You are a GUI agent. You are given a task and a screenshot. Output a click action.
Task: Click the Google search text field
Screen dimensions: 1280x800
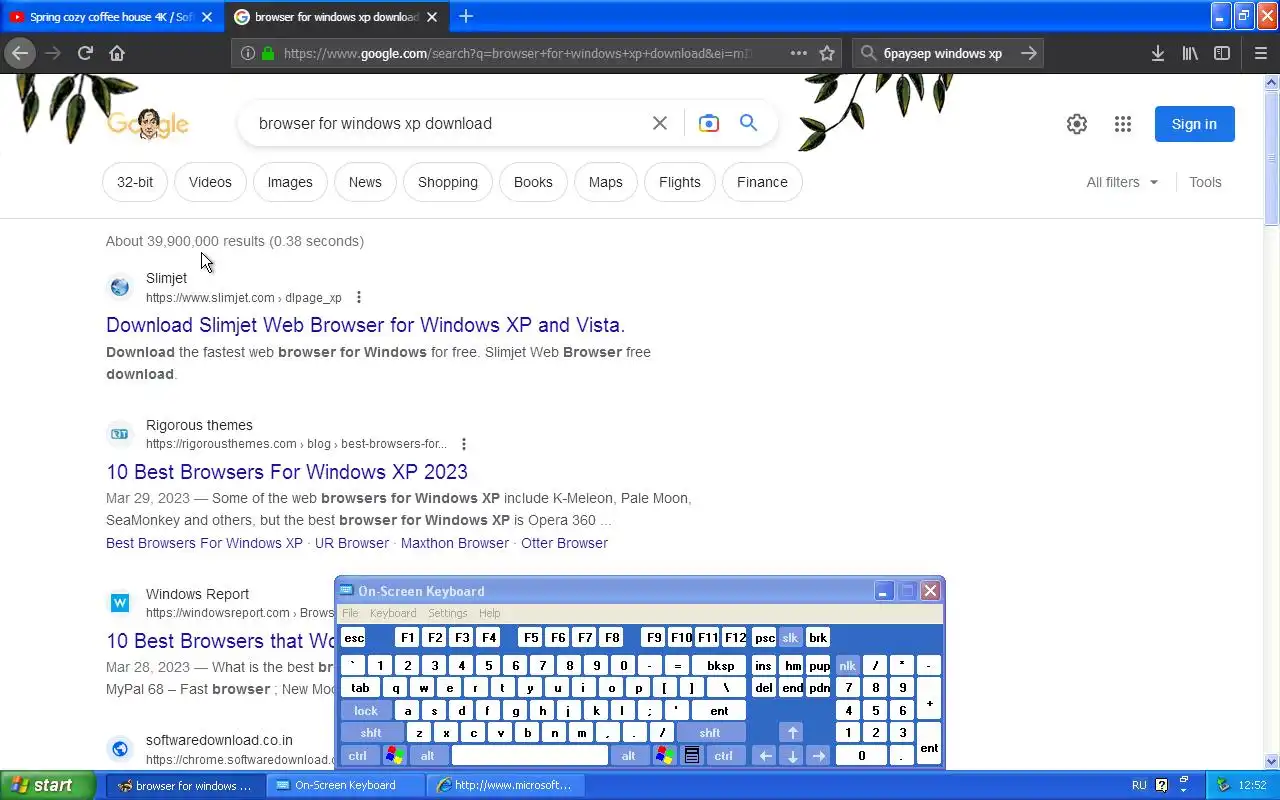445,123
